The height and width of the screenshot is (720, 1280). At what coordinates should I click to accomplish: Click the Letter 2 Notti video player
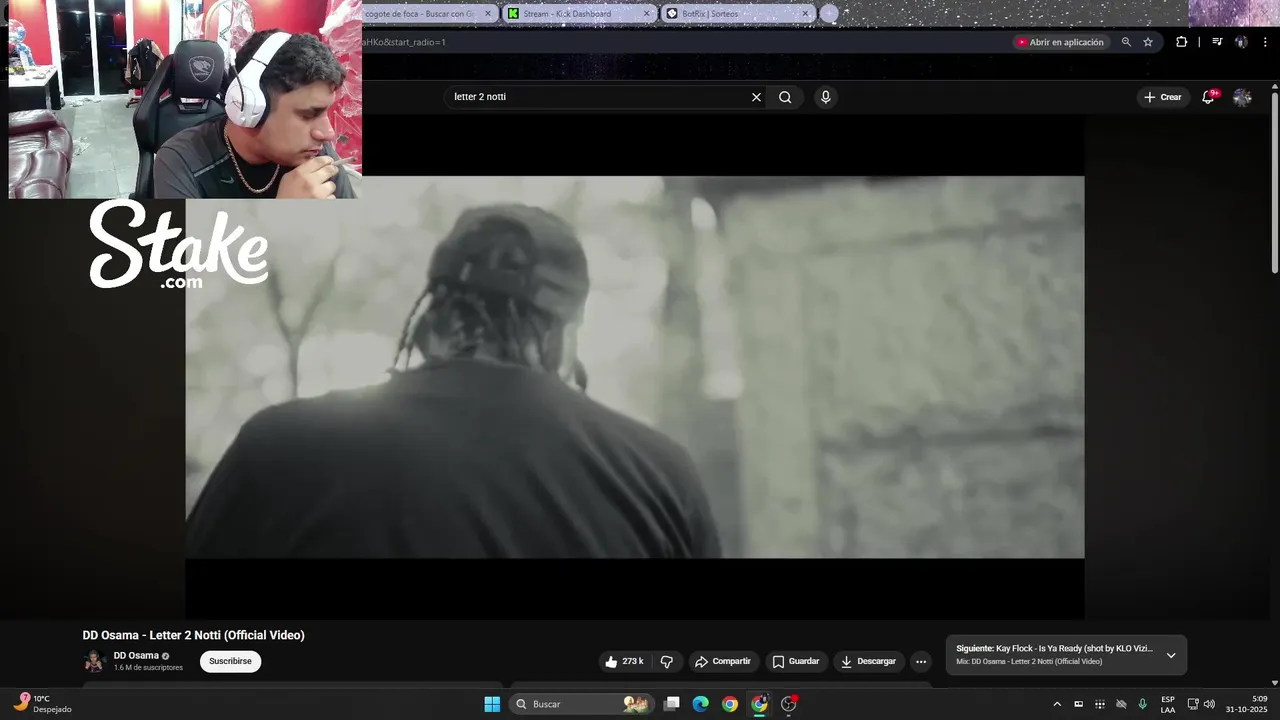[634, 367]
